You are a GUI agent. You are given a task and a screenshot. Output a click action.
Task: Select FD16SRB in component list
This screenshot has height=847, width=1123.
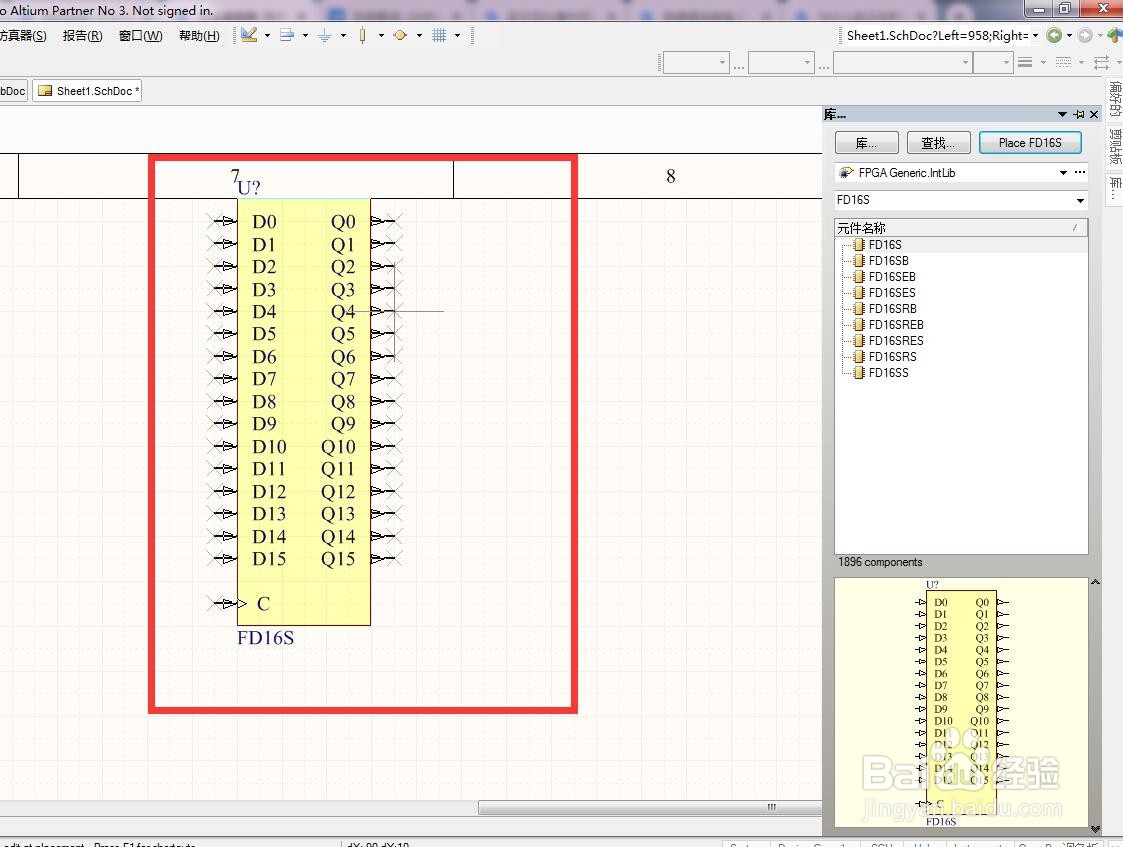pyautogui.click(x=892, y=309)
